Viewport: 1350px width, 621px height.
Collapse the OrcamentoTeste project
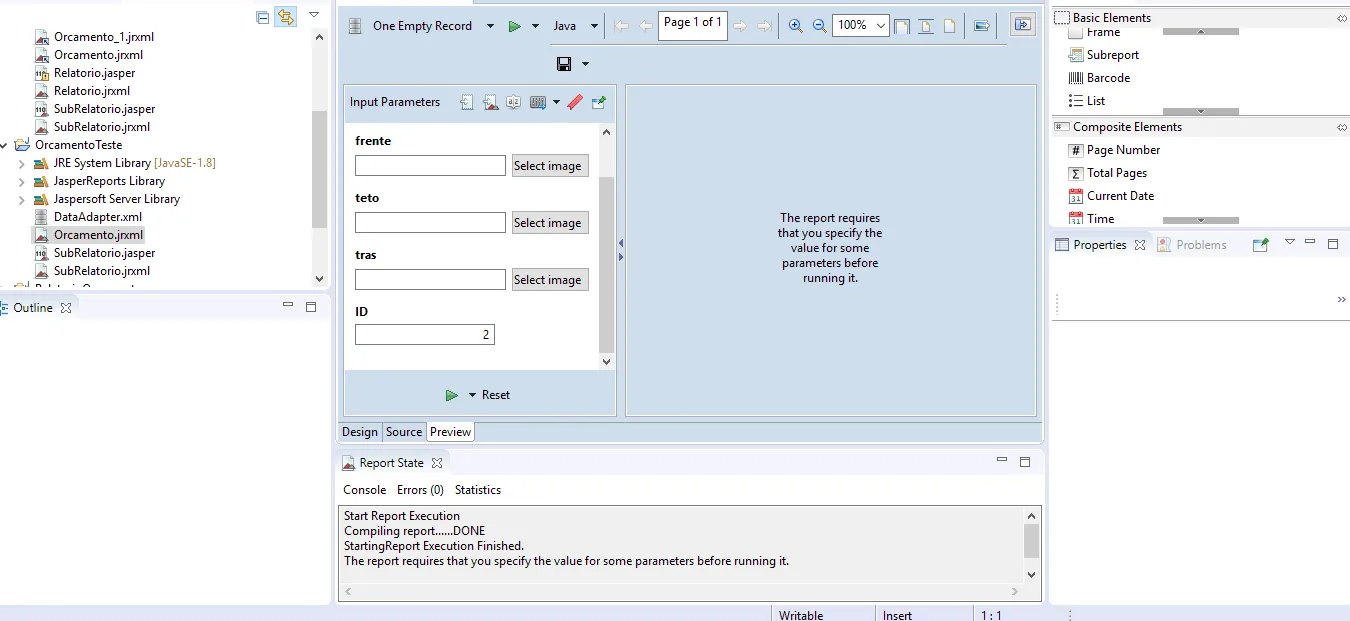pos(4,145)
